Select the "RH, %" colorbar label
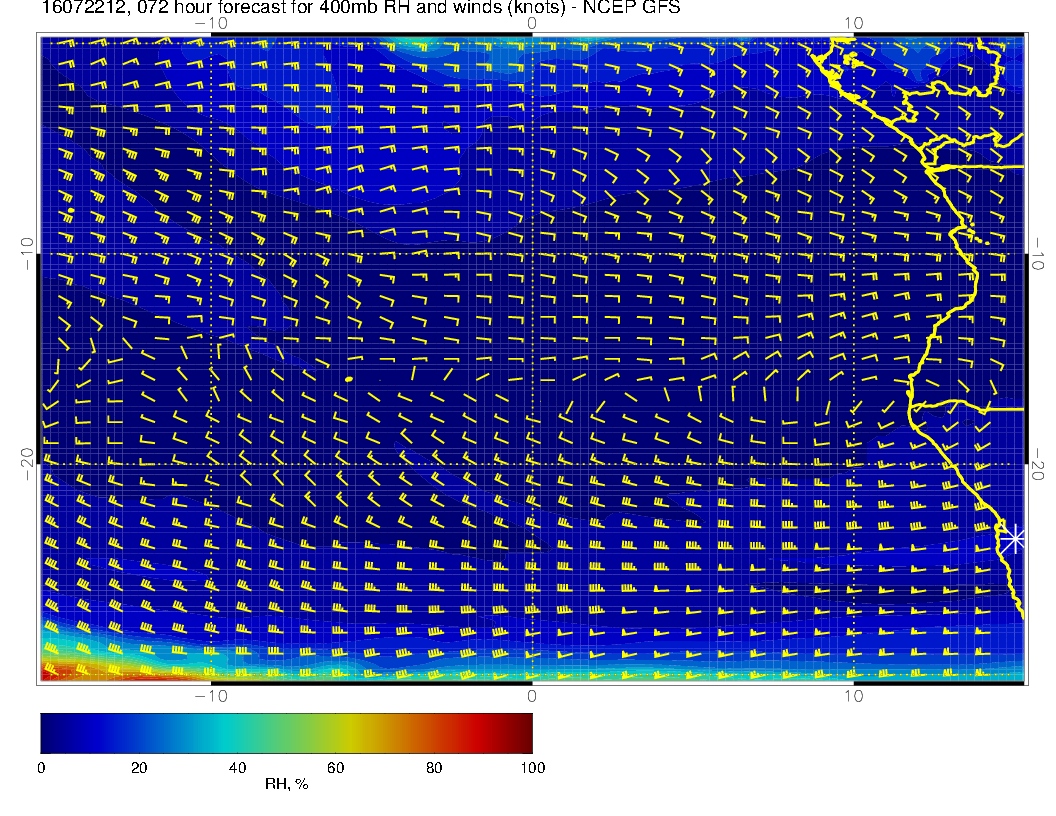The width and height of the screenshot is (1056, 816). click(286, 785)
